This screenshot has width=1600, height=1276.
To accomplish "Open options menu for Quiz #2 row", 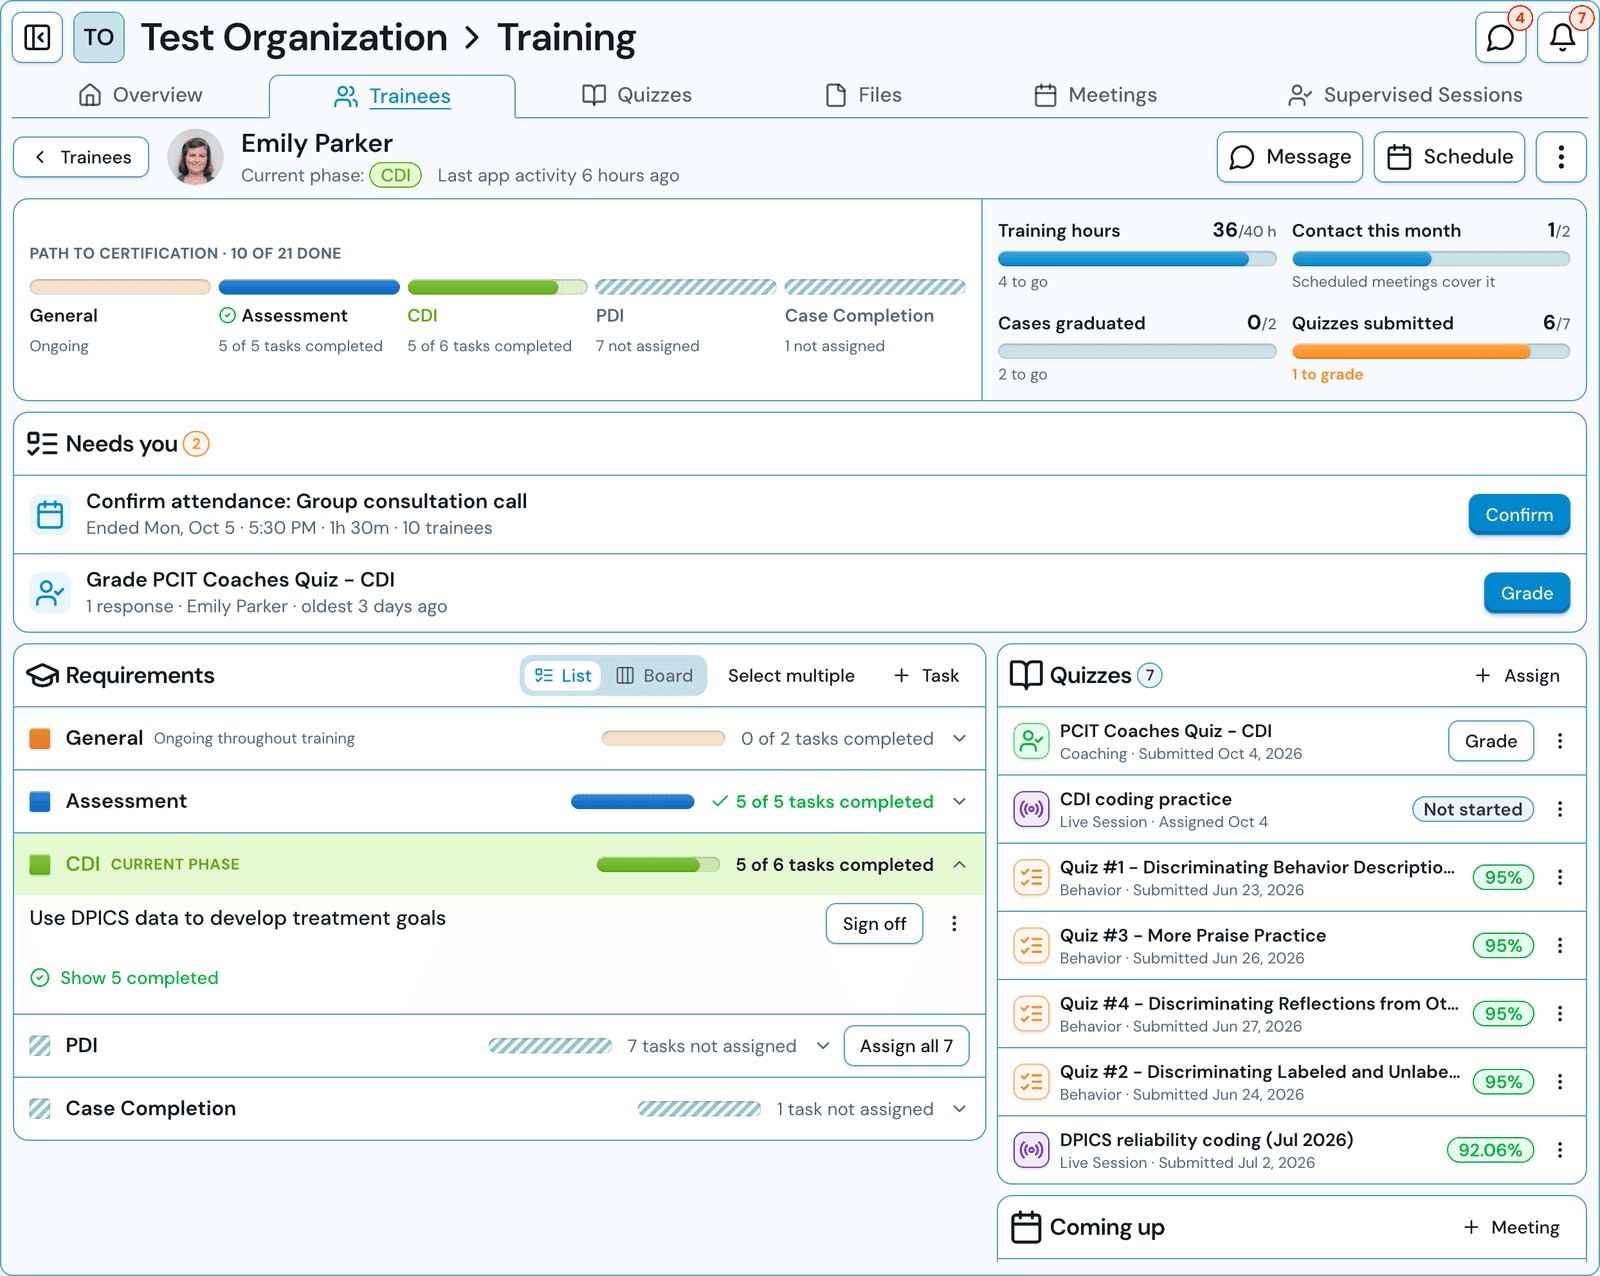I will coord(1560,1081).
